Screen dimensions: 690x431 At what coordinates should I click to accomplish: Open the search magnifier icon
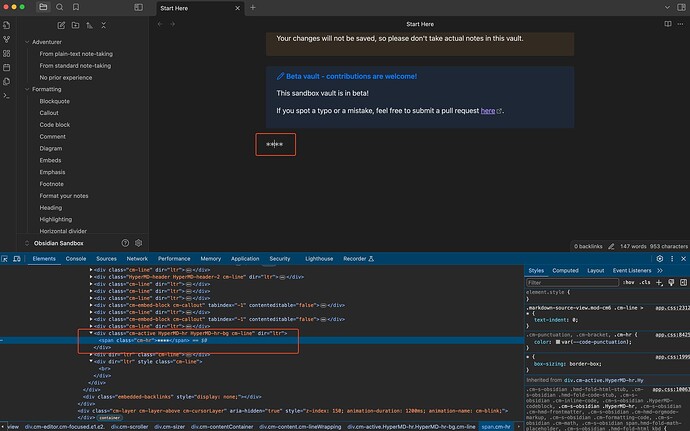click(59, 7)
